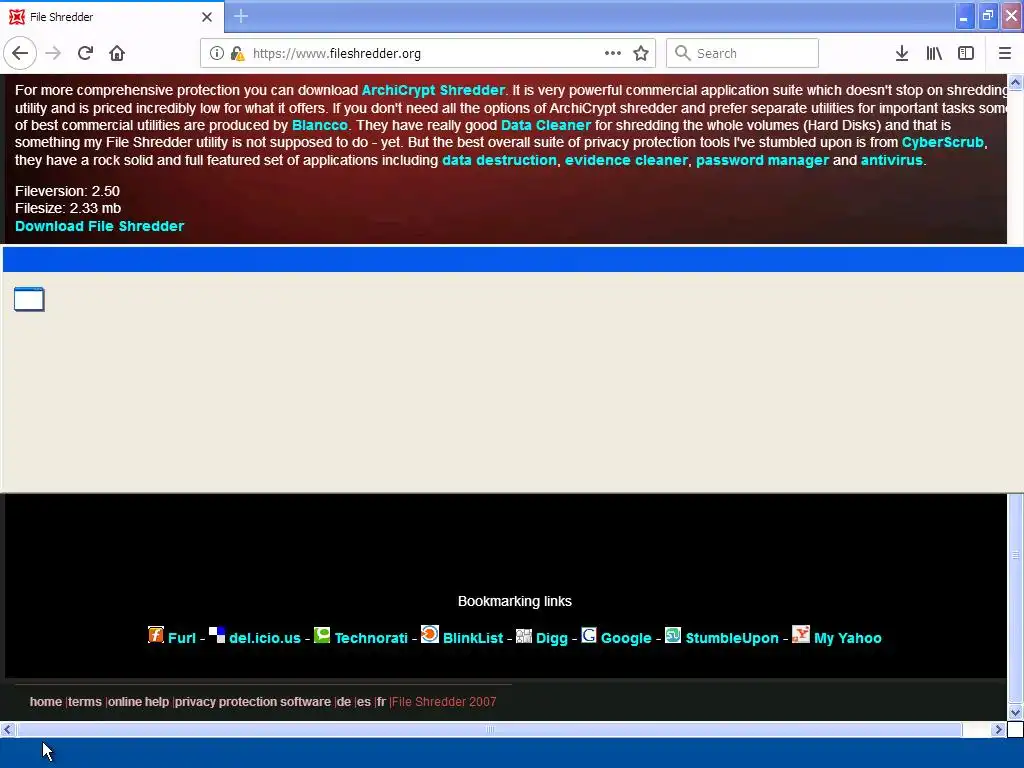Open the antivirus link
Screen dimensions: 1024x768
click(x=891, y=160)
